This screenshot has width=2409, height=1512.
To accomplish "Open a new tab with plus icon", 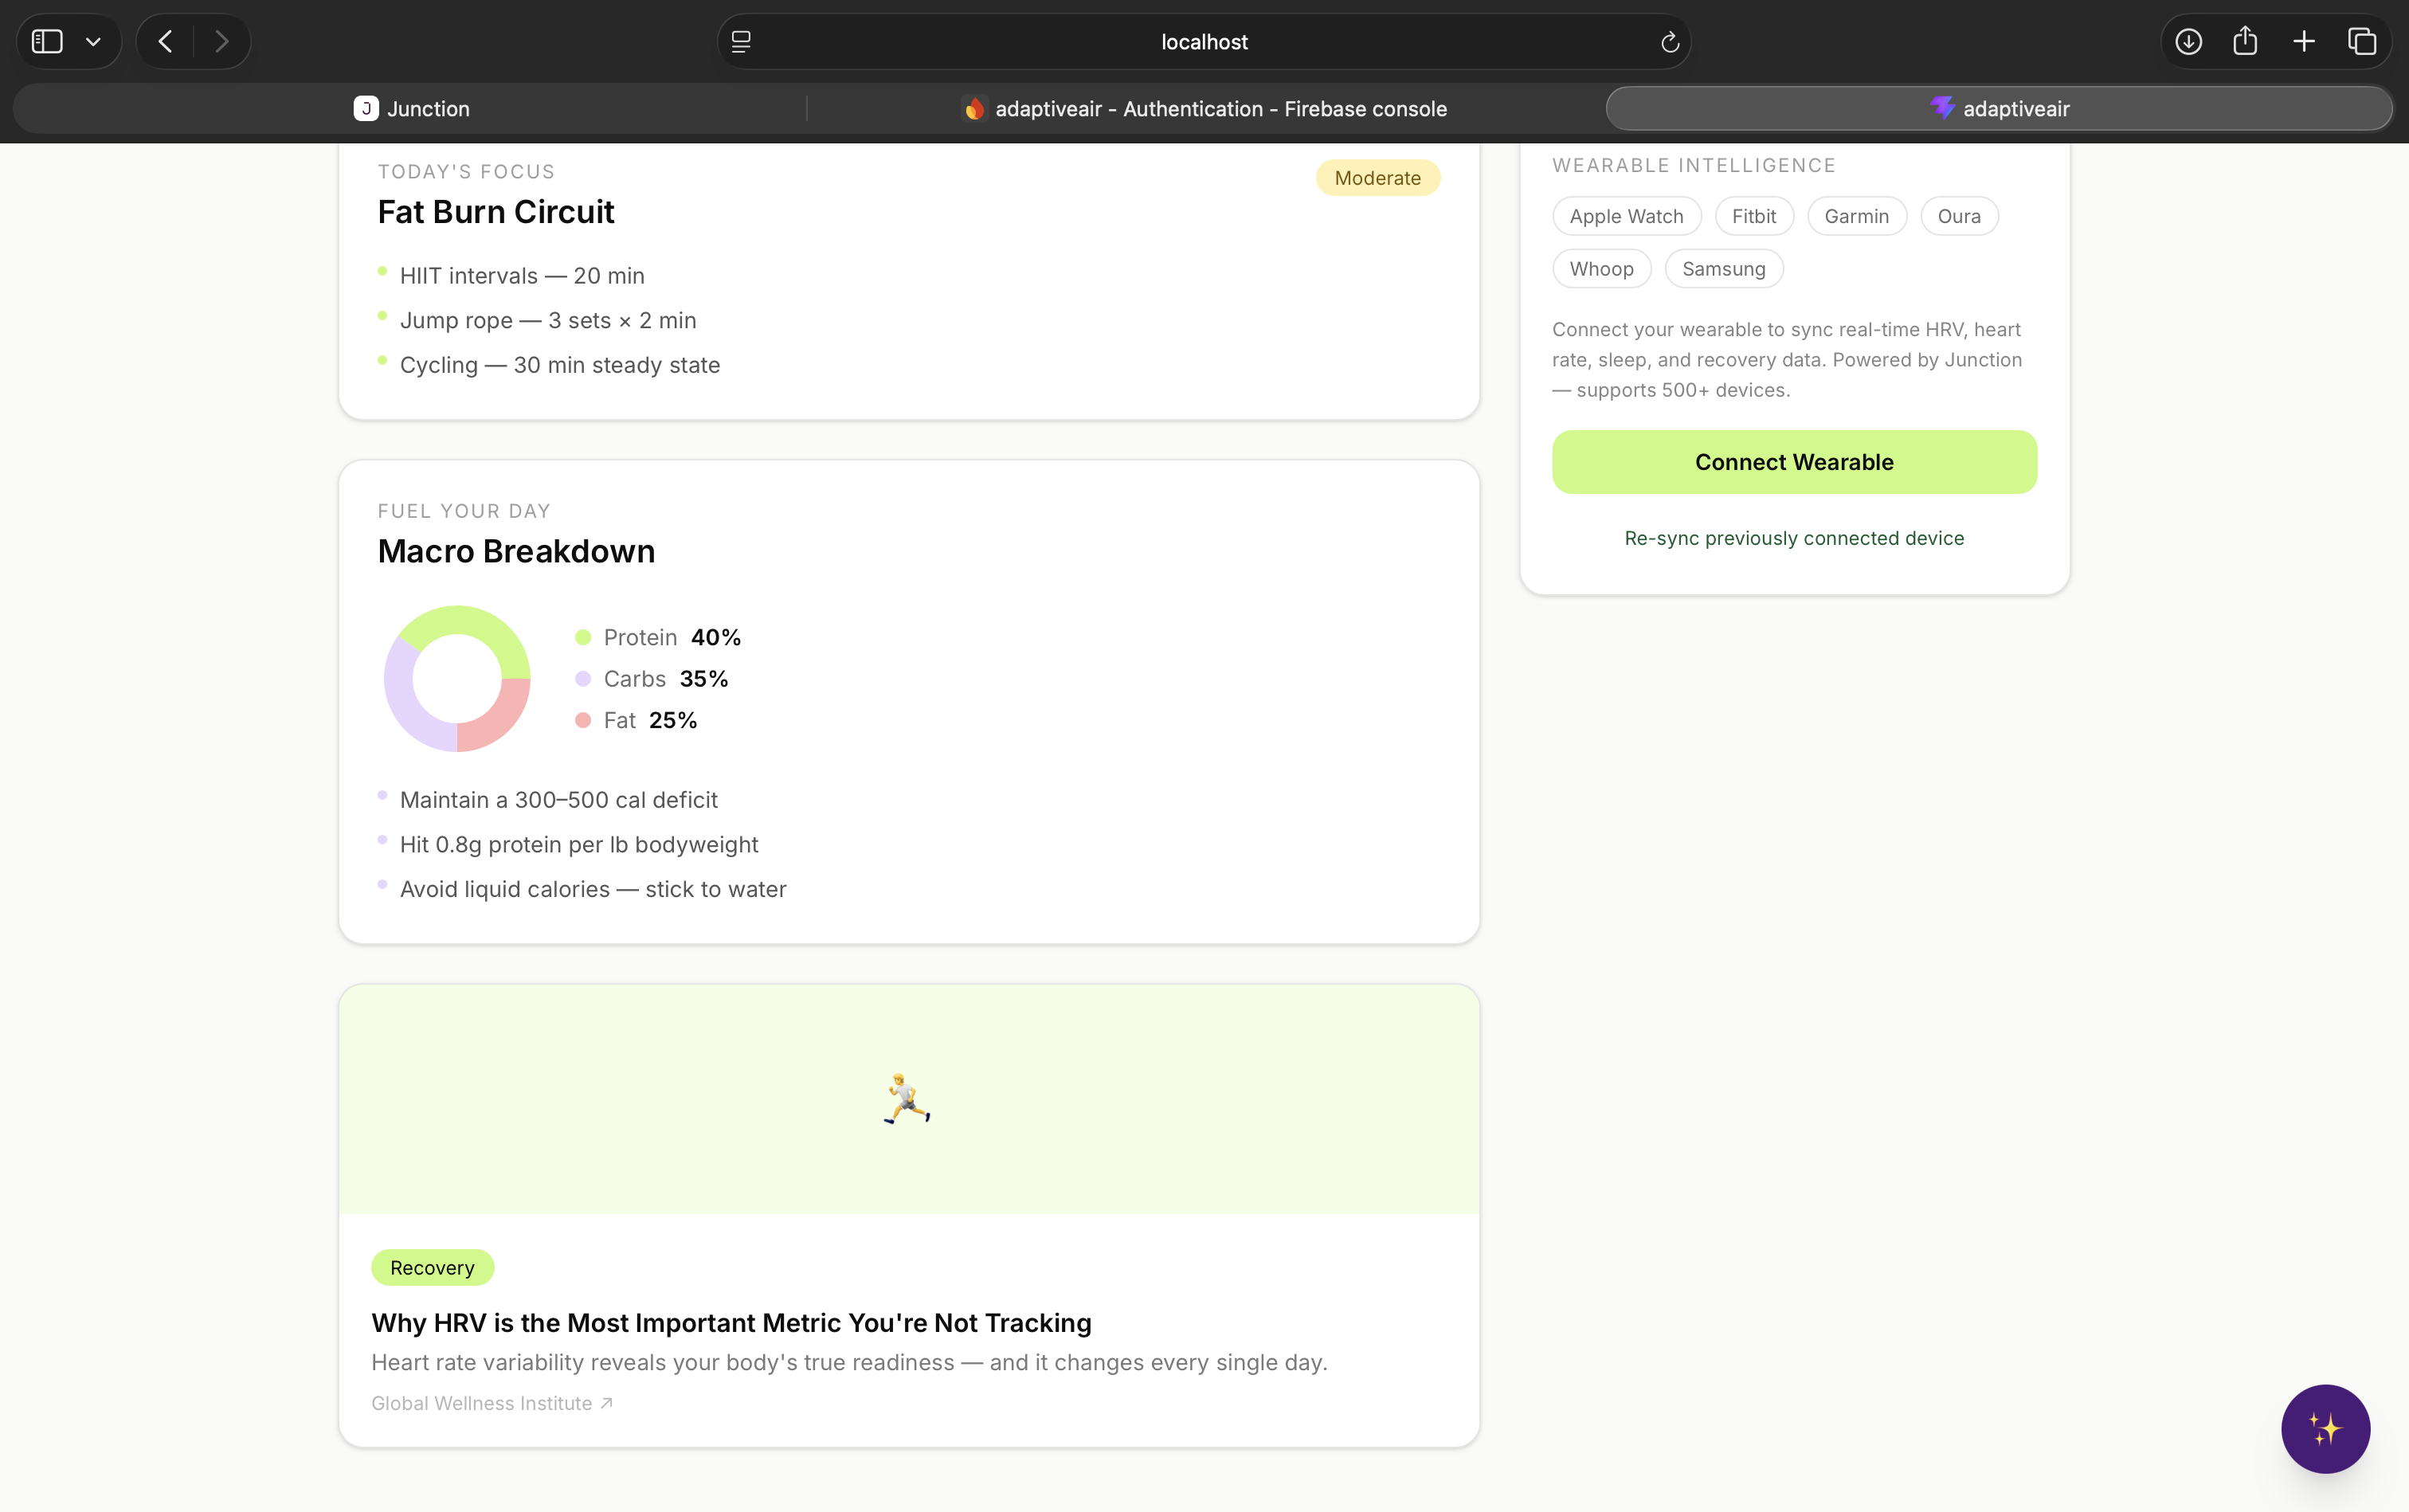I will pyautogui.click(x=2304, y=41).
